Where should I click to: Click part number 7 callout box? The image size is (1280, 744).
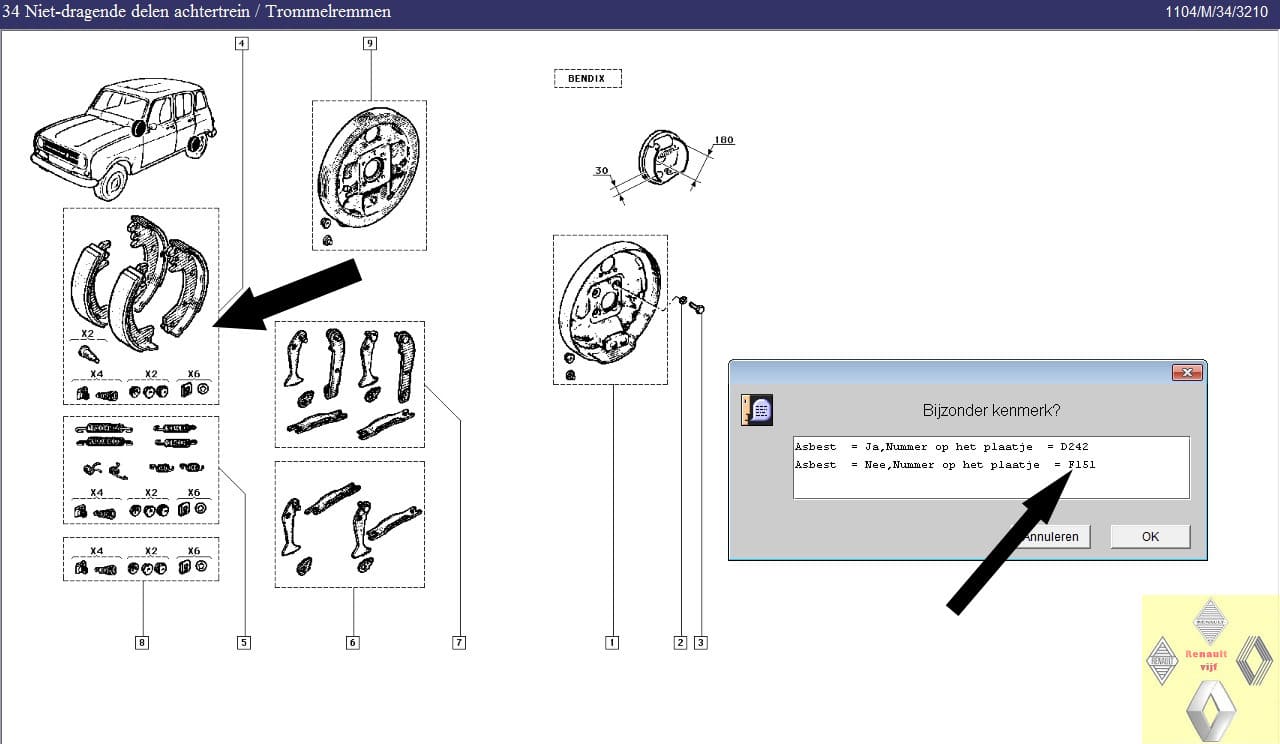coord(459,643)
